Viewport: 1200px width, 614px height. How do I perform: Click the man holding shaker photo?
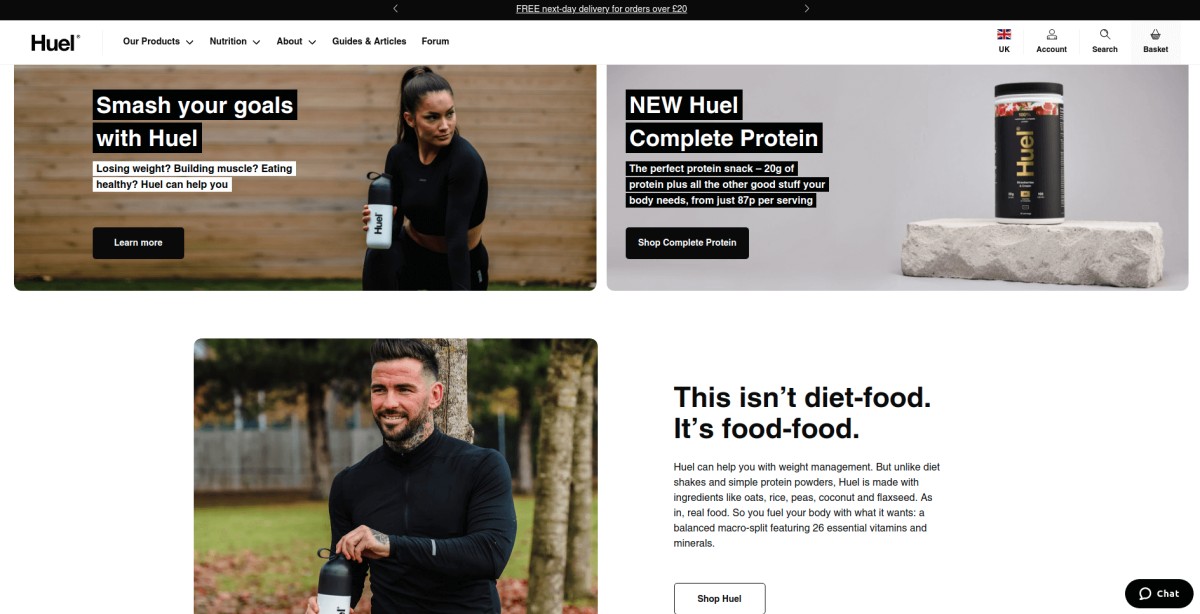point(395,476)
